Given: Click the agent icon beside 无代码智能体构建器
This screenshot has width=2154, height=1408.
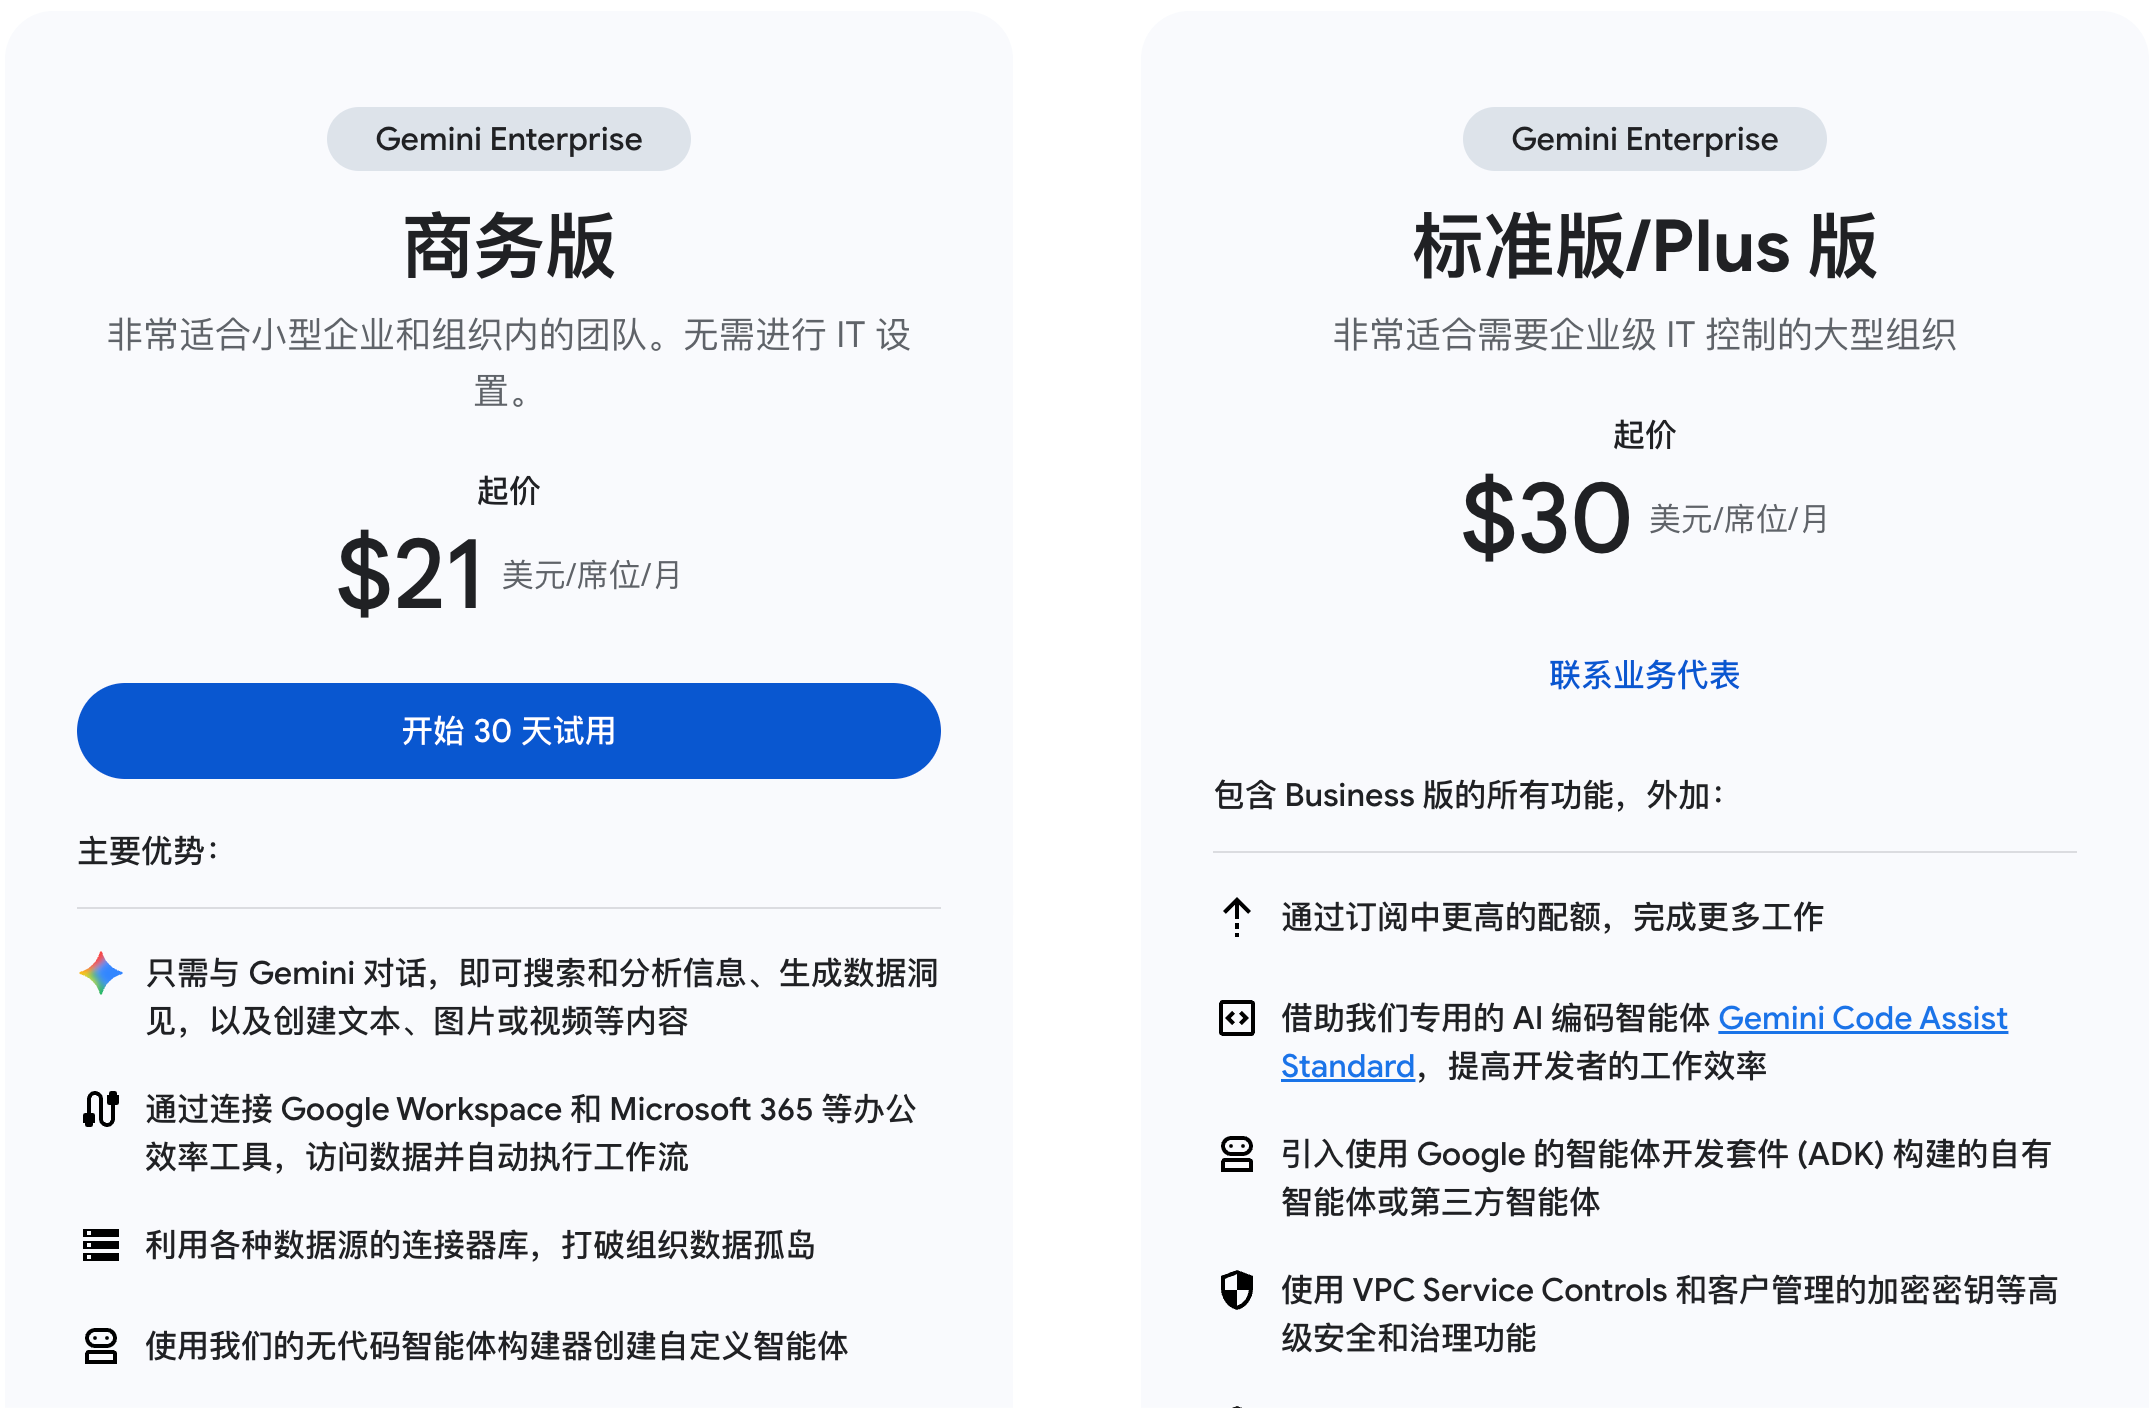Looking at the screenshot, I should 101,1346.
